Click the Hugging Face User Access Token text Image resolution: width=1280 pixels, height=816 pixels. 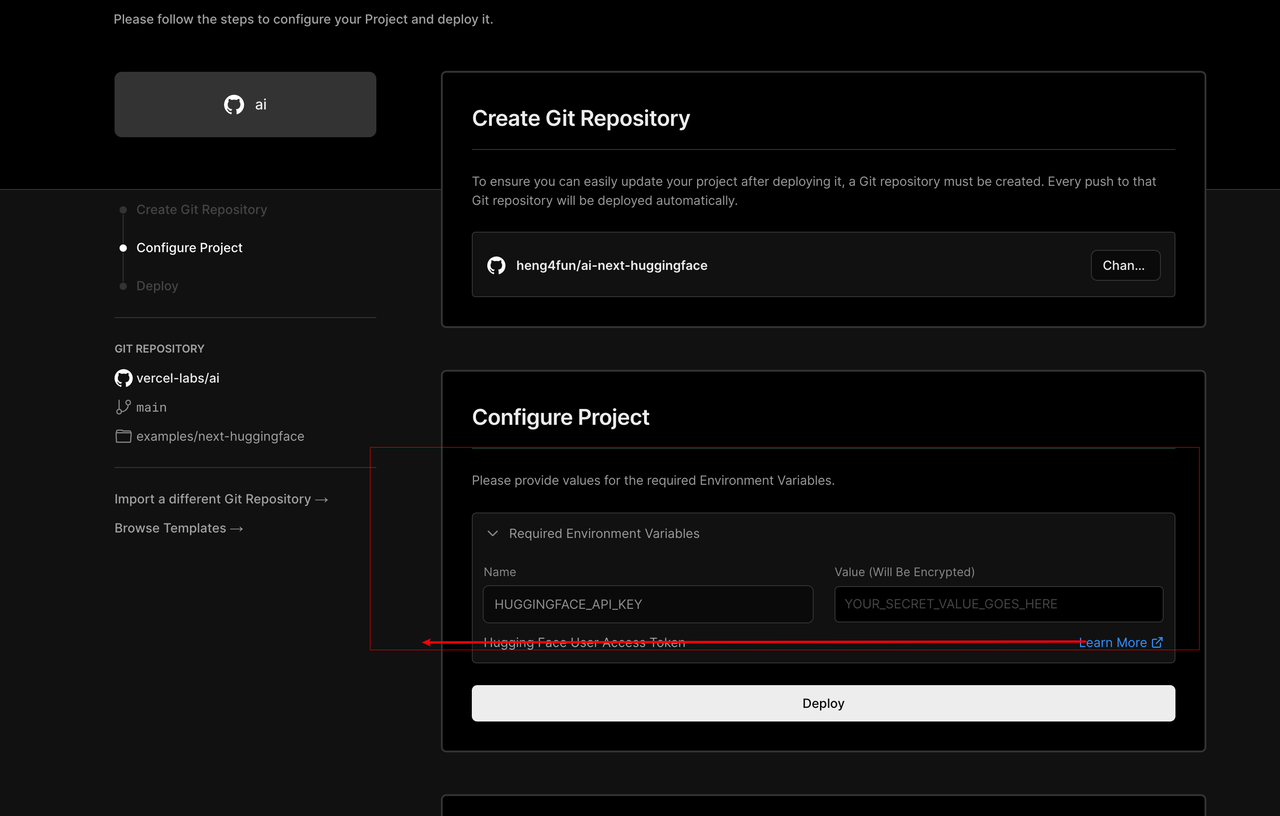click(x=584, y=642)
